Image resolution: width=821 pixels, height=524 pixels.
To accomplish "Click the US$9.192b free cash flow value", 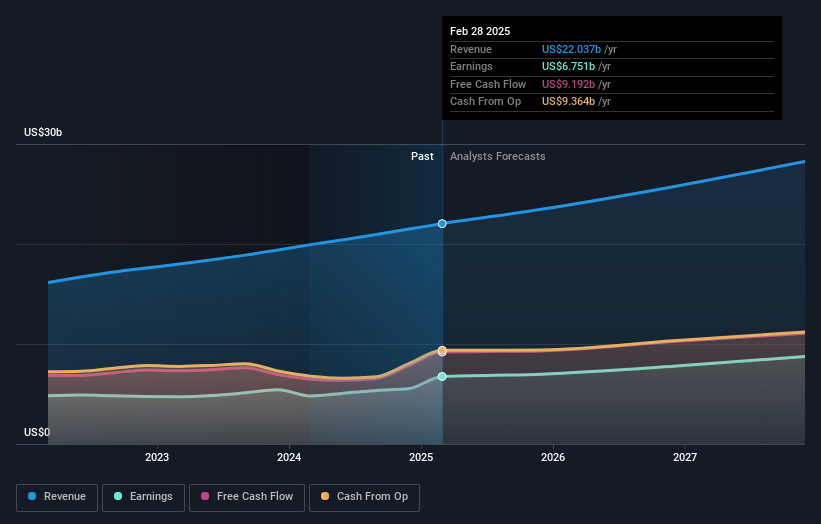I will (x=568, y=84).
